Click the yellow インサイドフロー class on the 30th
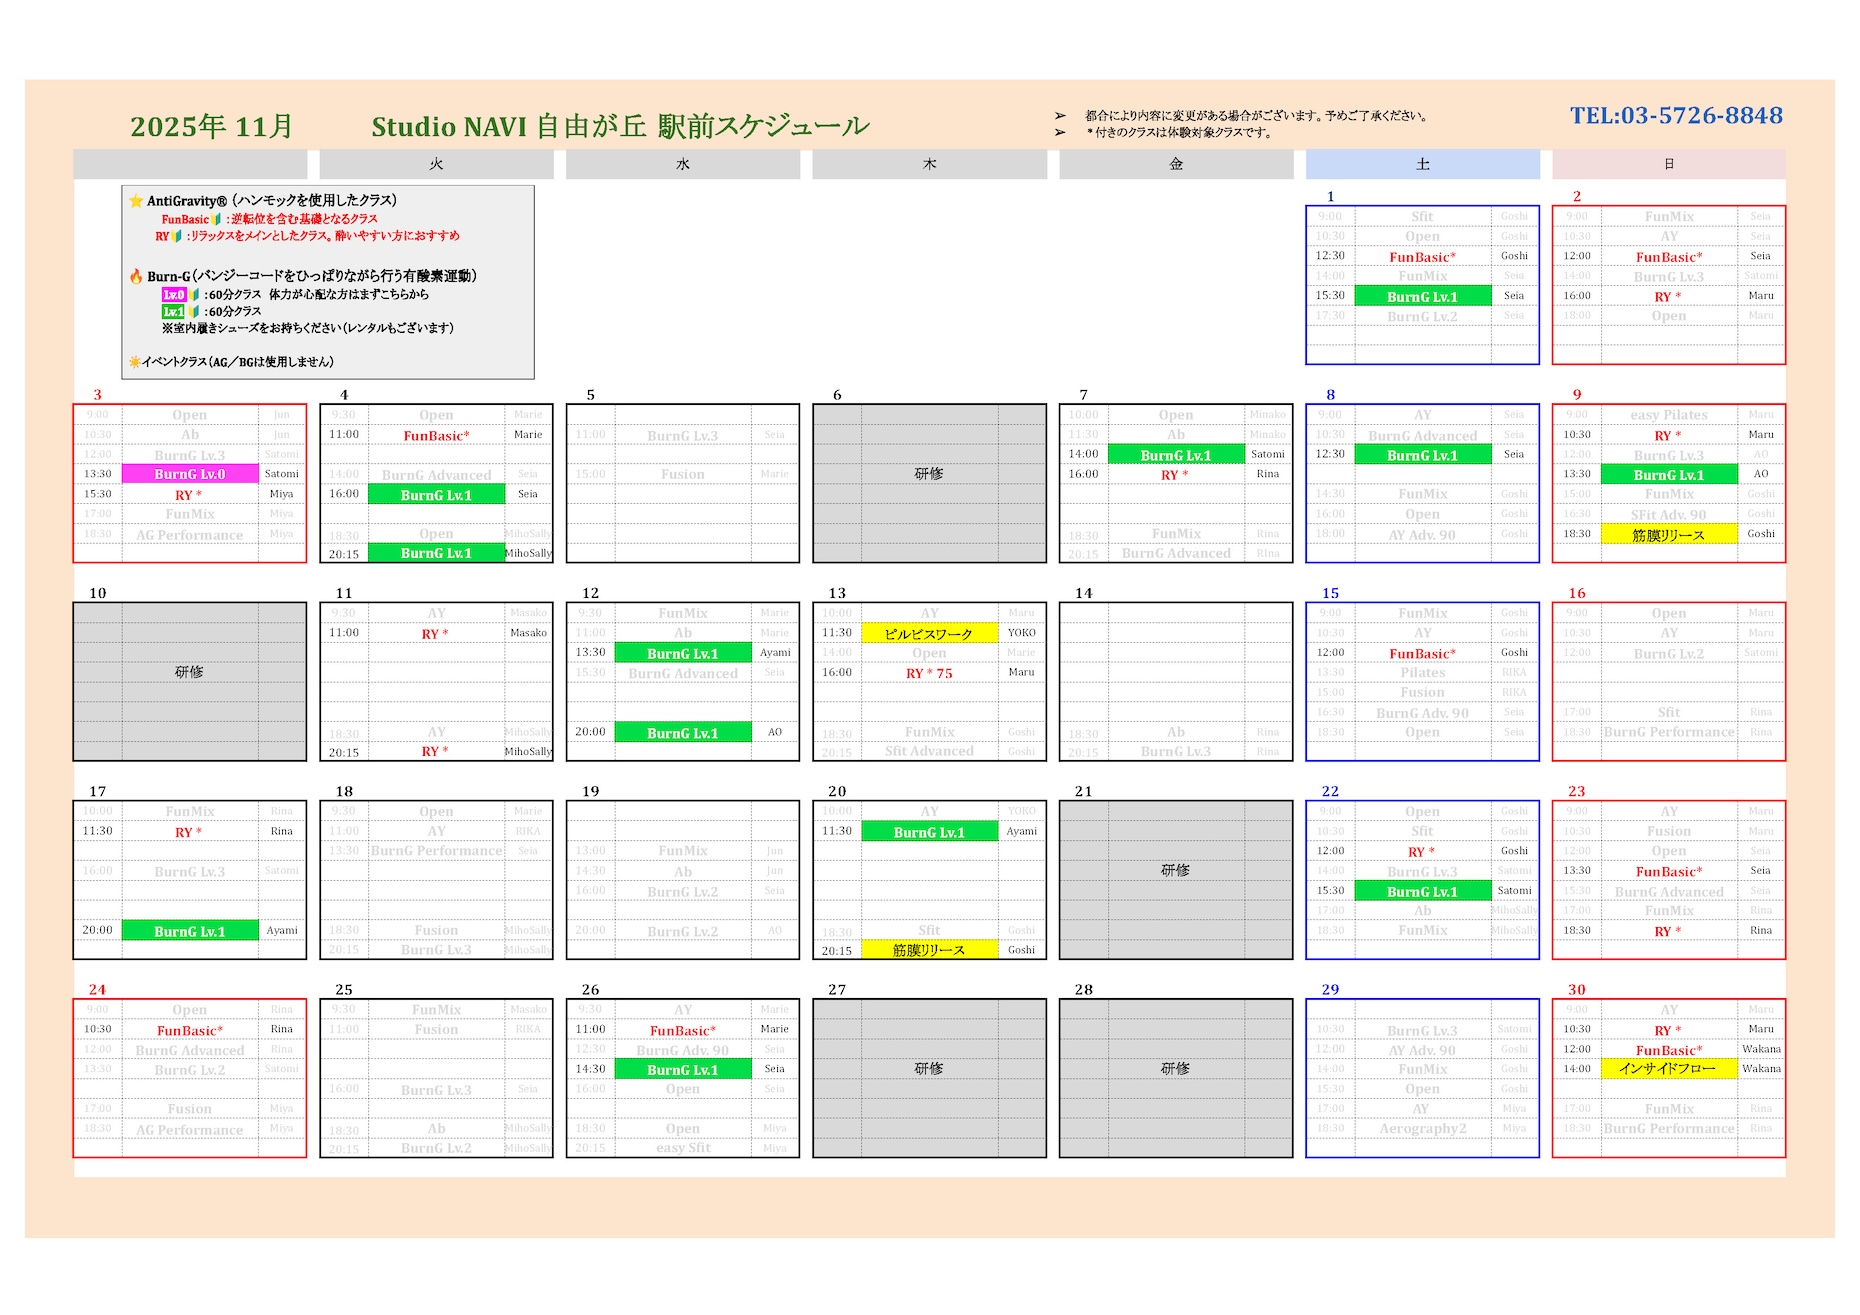Image resolution: width=1860 pixels, height=1315 pixels. (1668, 1069)
